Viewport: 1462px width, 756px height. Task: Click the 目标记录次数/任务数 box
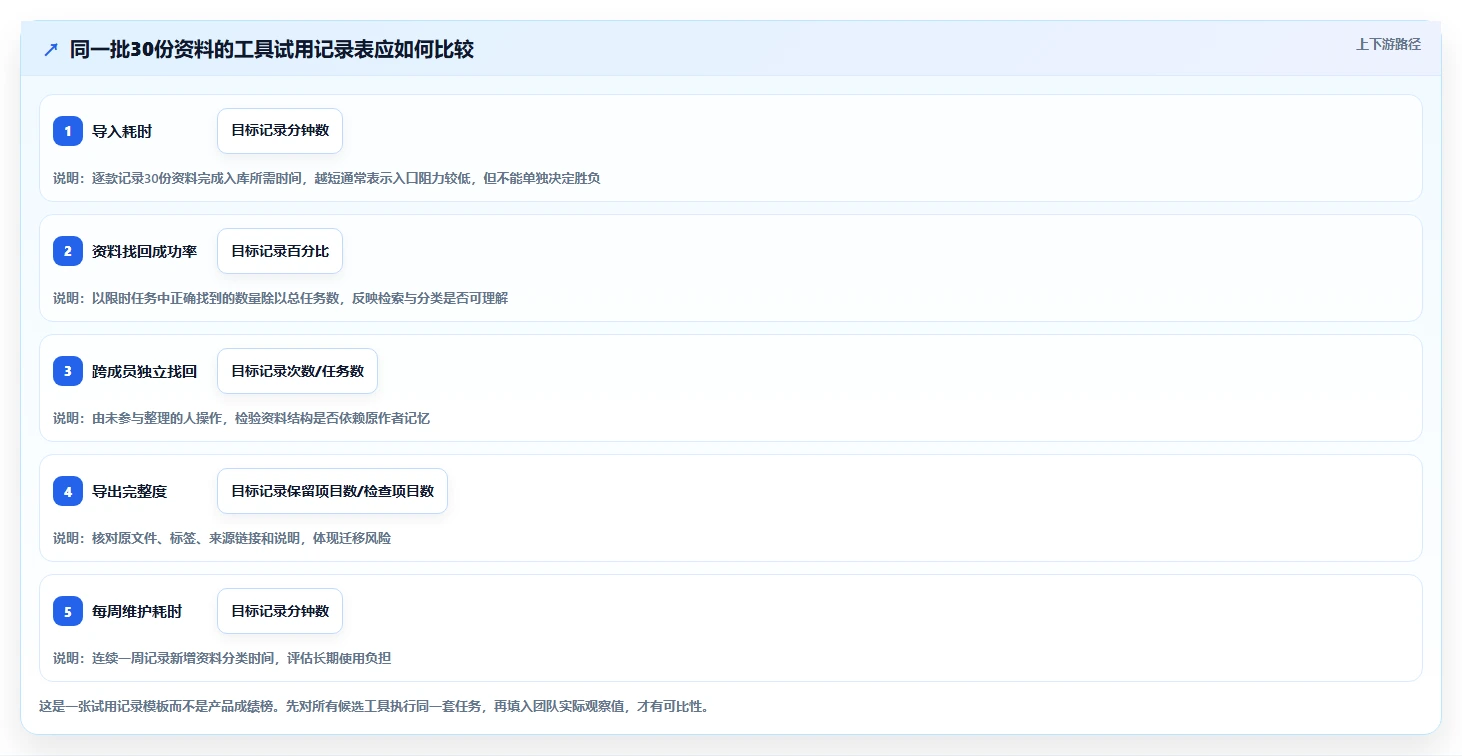click(x=297, y=371)
